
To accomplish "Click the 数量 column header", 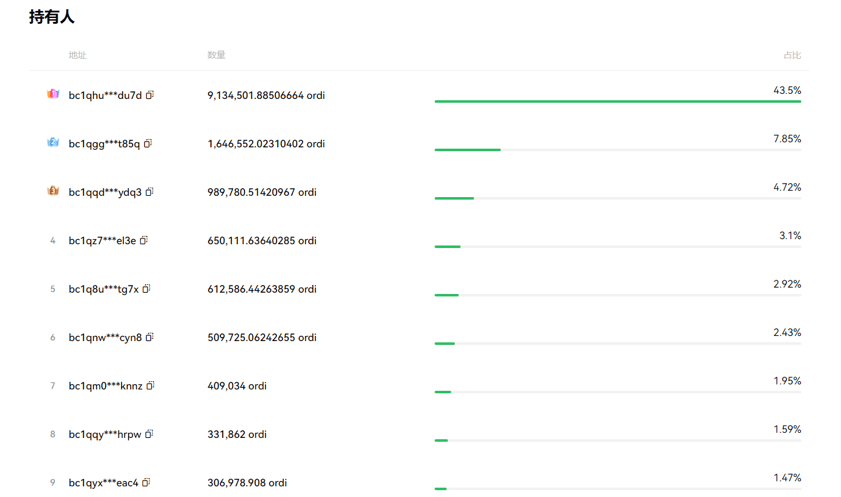I will point(216,55).
